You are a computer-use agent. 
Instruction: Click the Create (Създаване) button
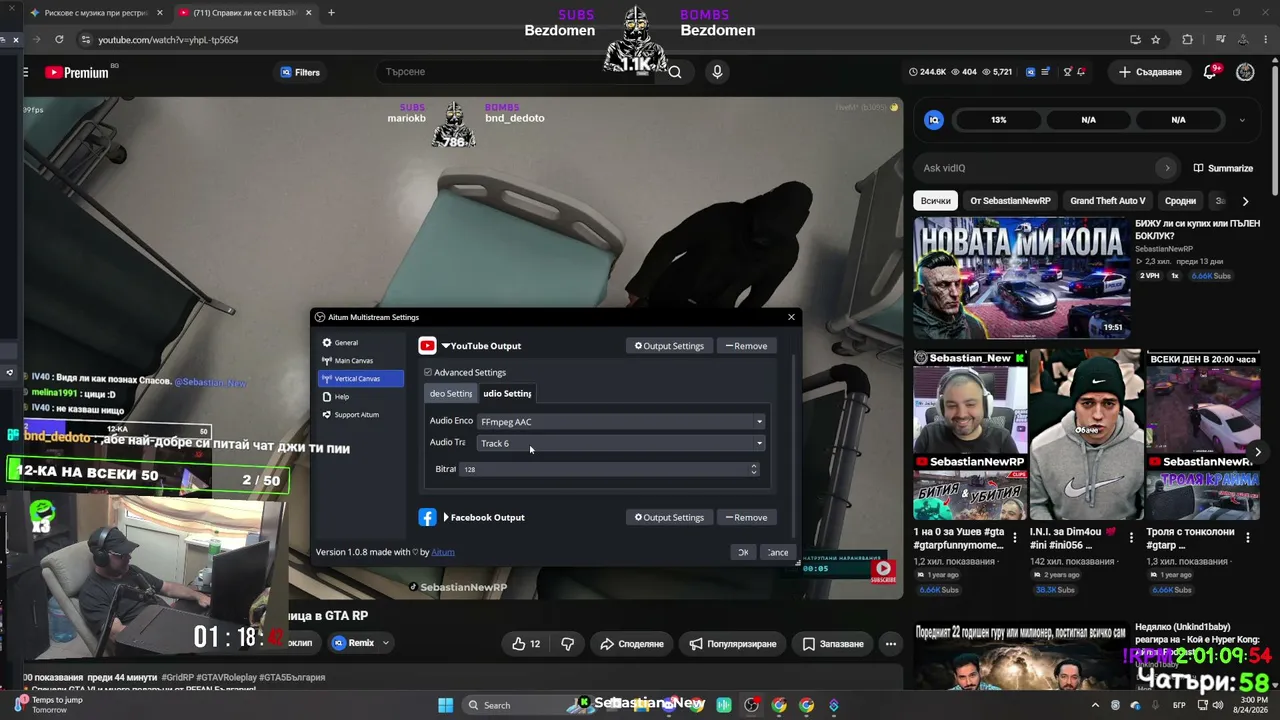[1150, 72]
